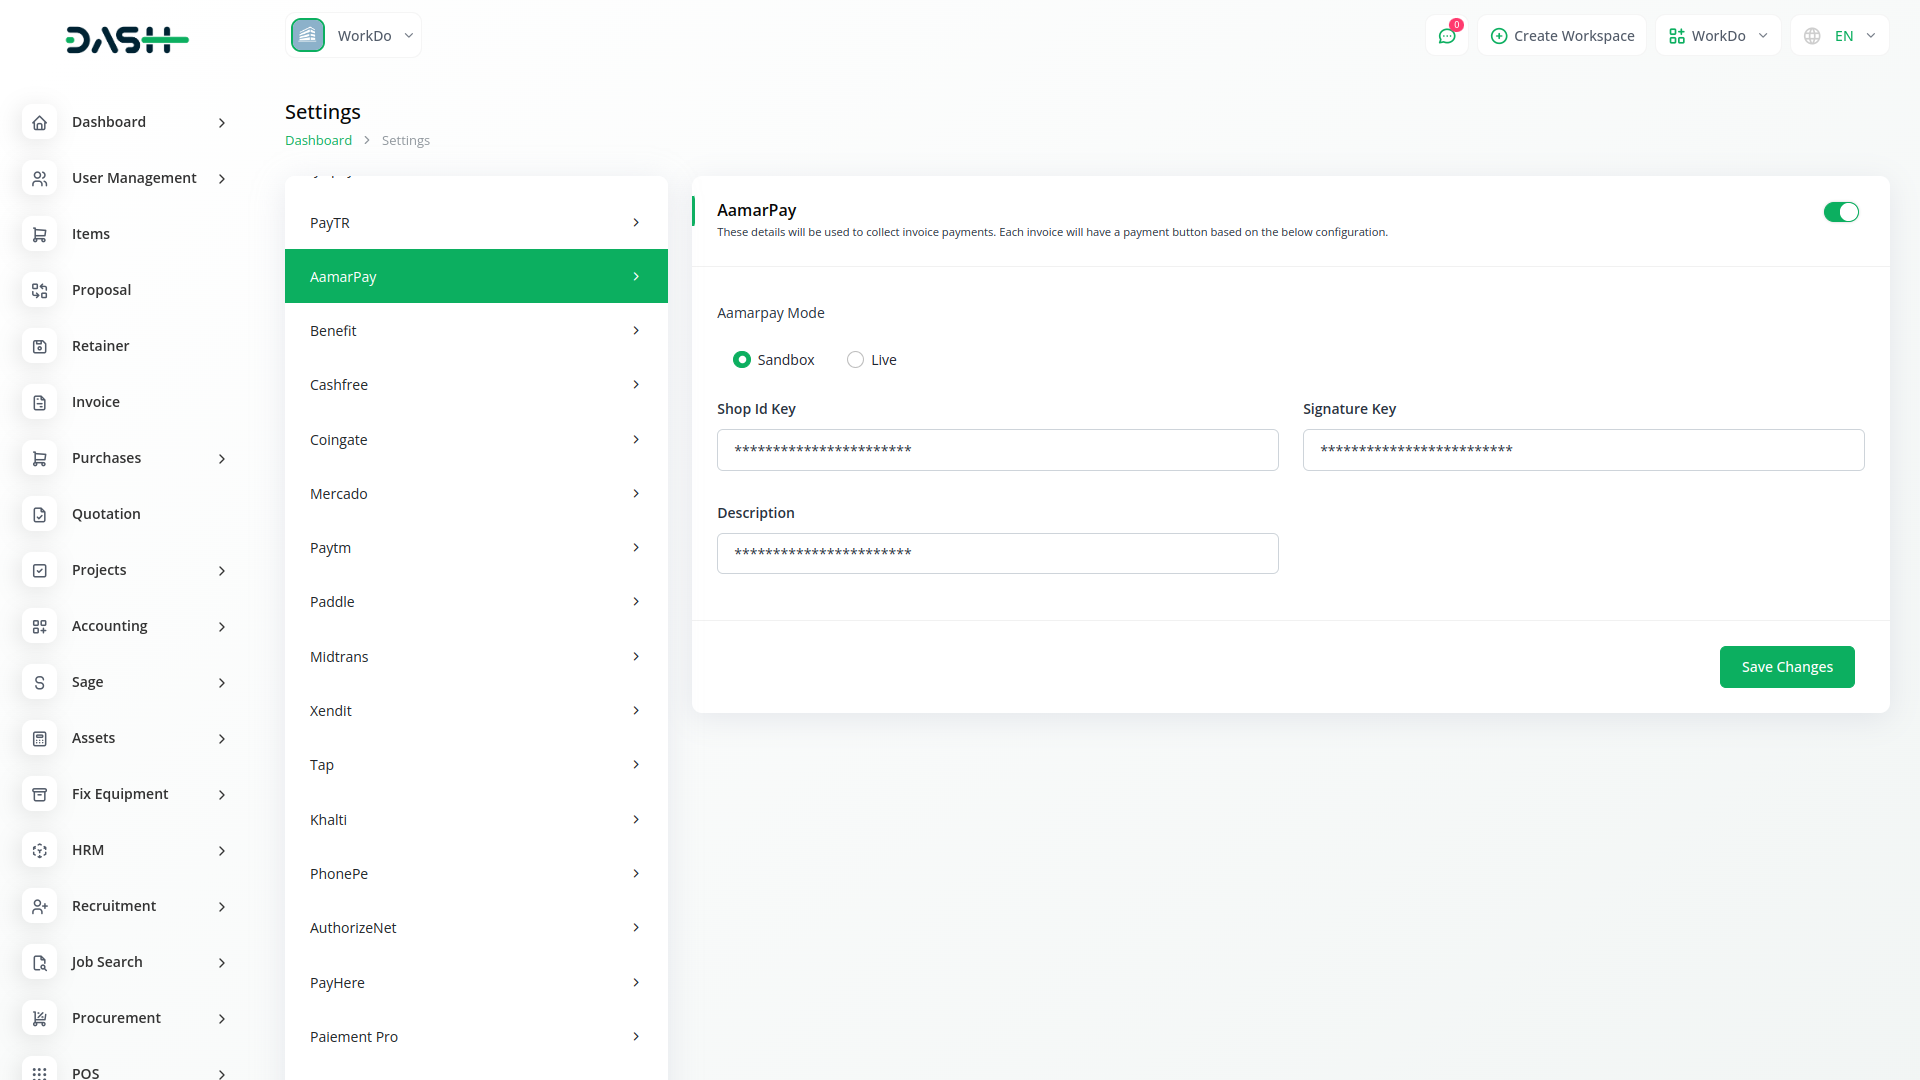Expand the Dashboard menu chevron
This screenshot has width=1920, height=1080.
pos(222,123)
